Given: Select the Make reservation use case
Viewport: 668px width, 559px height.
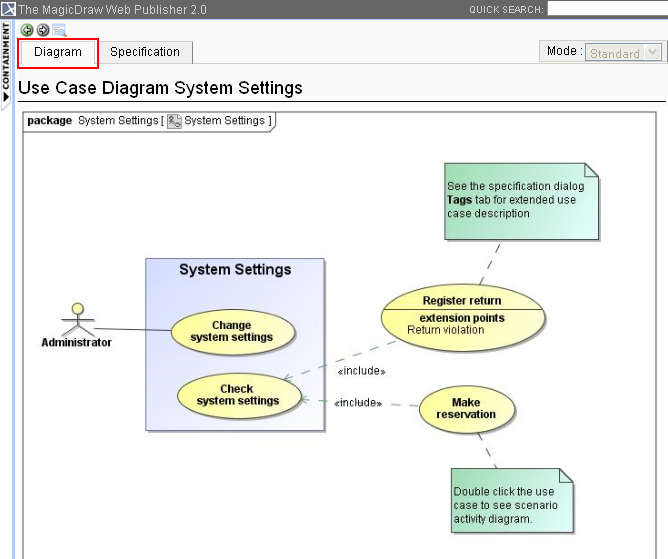Looking at the screenshot, I should point(466,409).
